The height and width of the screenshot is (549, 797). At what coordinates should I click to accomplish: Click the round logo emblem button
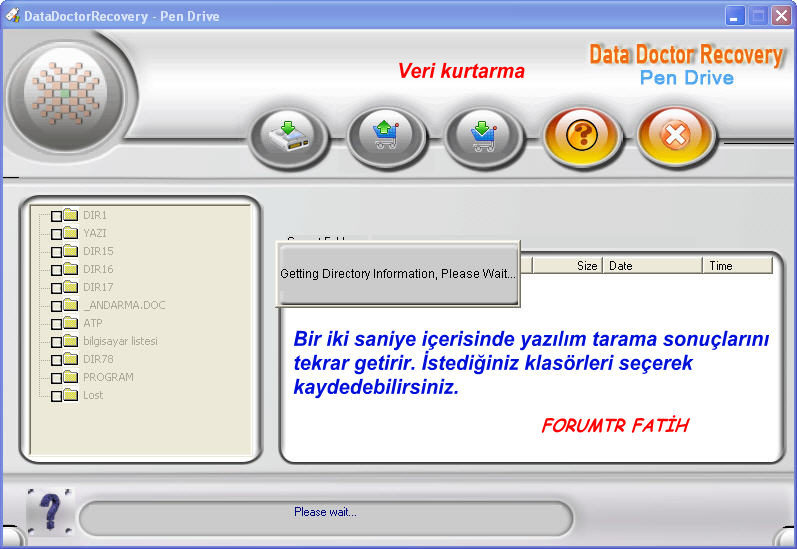click(66, 94)
